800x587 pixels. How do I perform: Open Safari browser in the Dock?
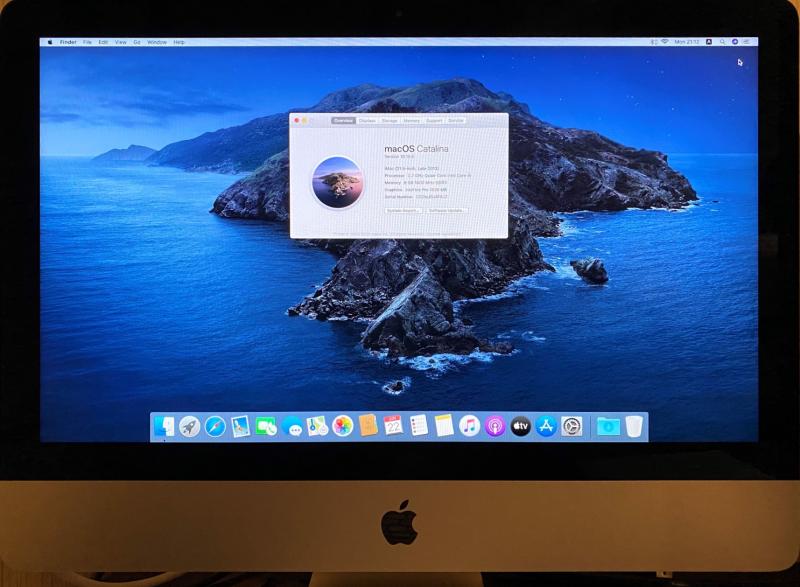(x=215, y=426)
